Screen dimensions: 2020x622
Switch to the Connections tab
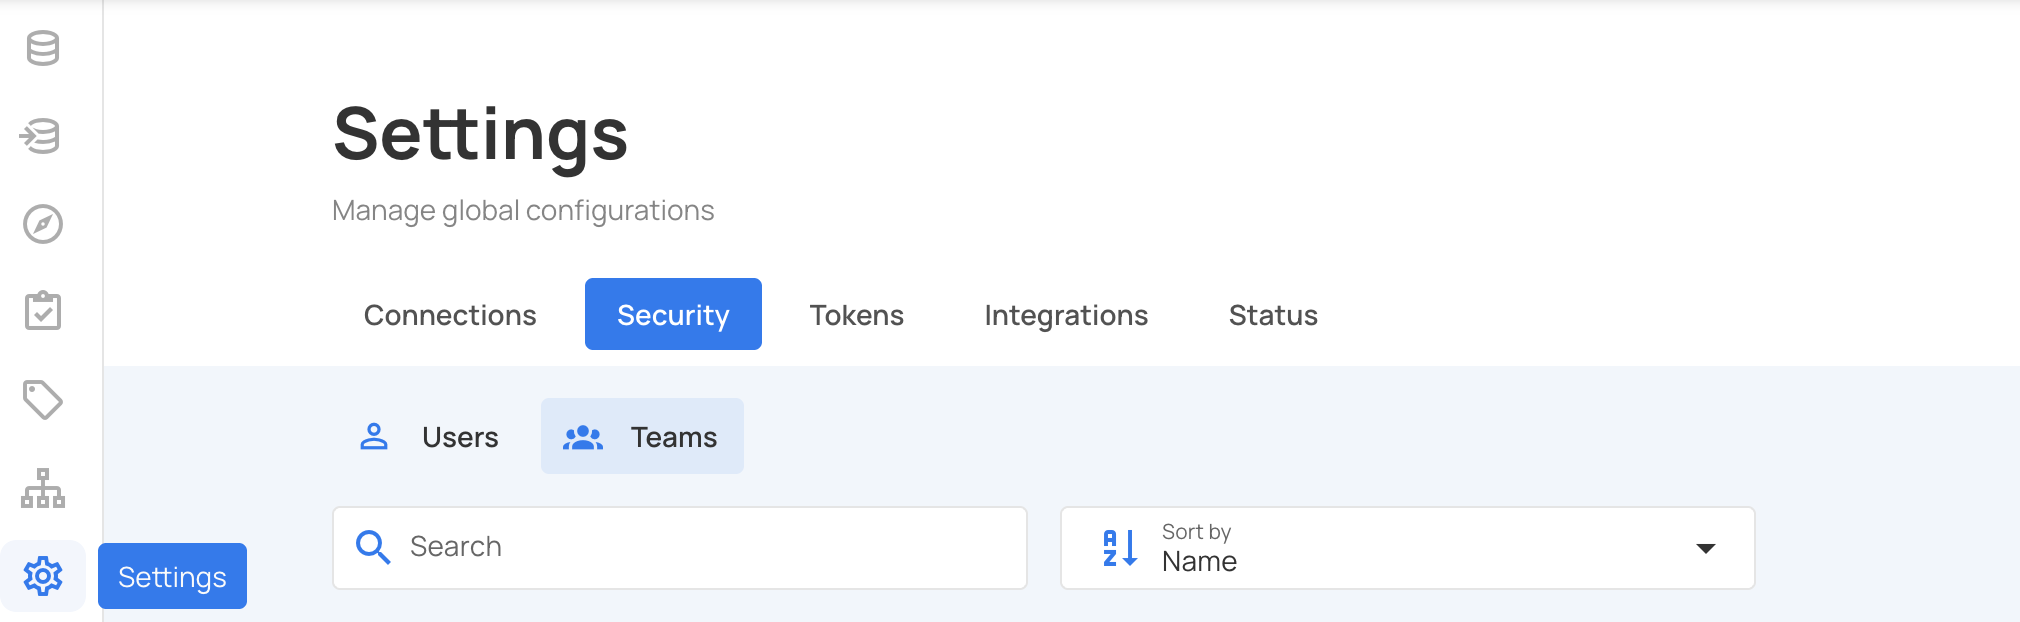point(450,315)
